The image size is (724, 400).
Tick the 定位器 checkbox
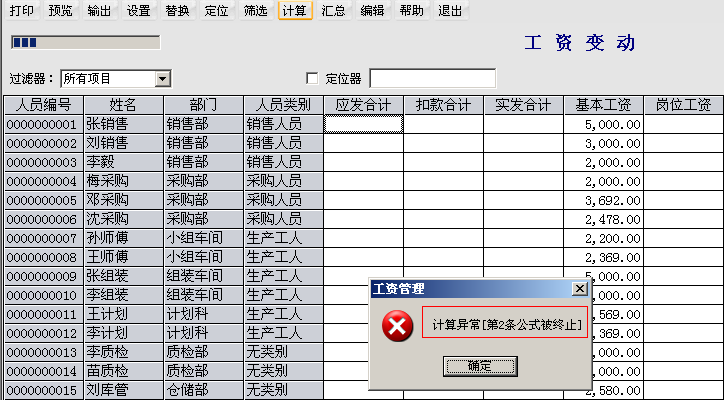(313, 79)
